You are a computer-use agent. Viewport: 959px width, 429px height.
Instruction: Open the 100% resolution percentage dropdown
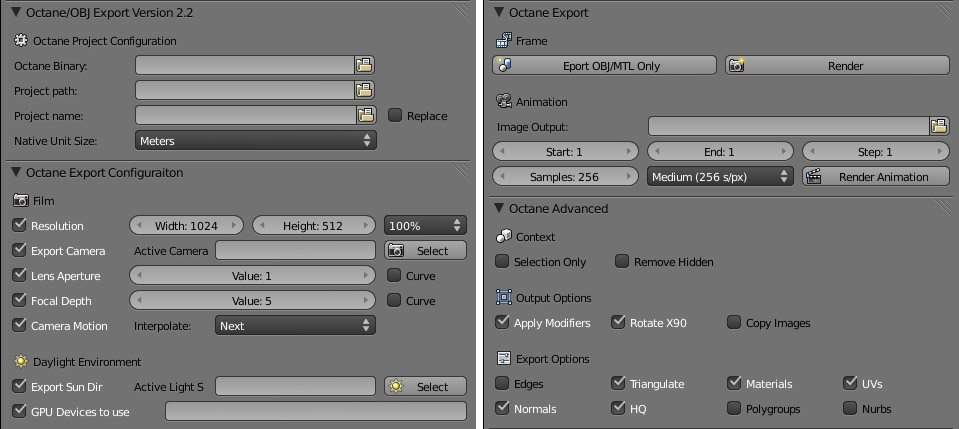point(425,226)
